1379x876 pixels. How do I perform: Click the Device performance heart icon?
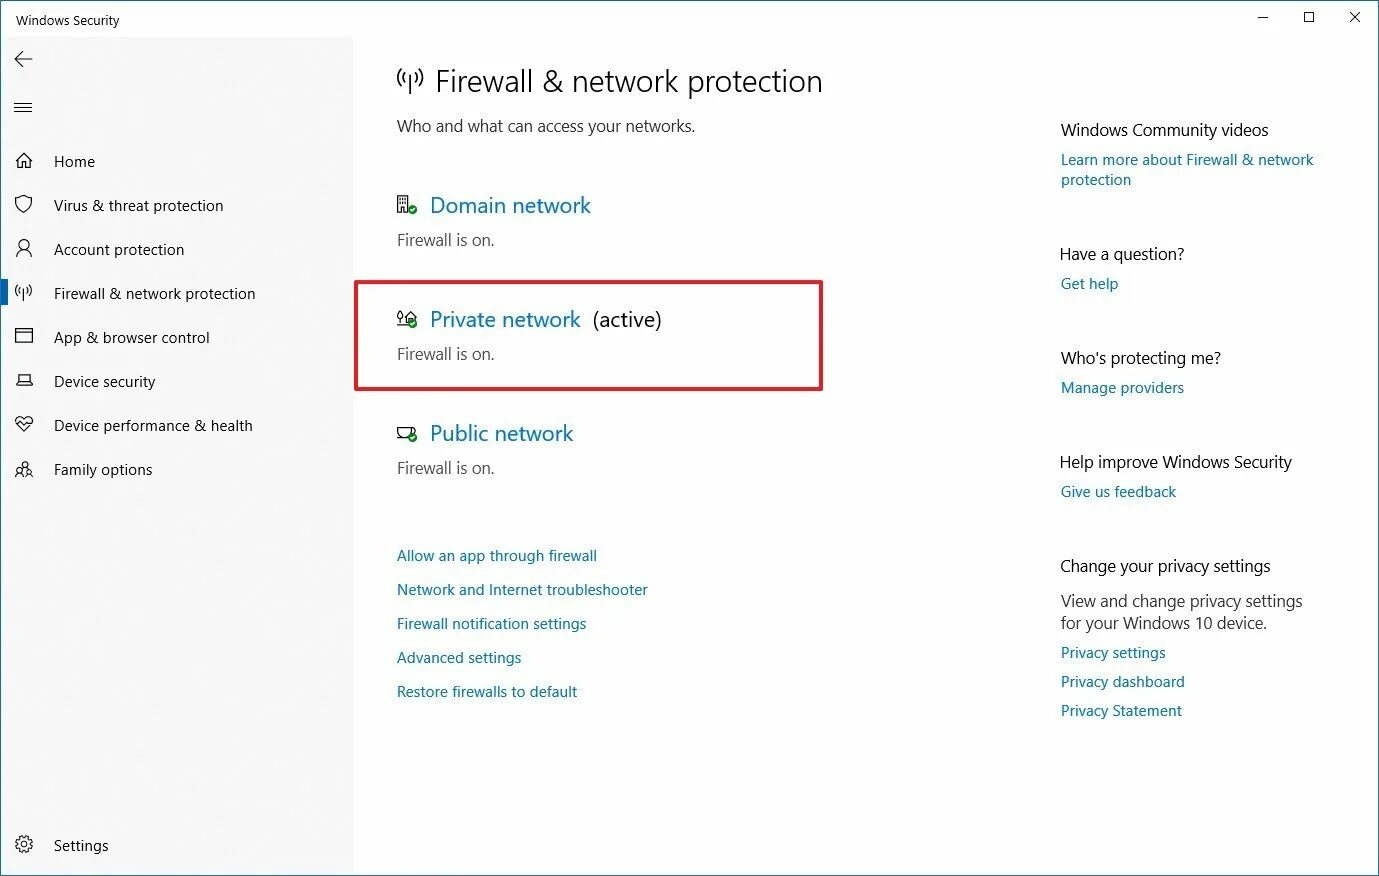point(24,425)
